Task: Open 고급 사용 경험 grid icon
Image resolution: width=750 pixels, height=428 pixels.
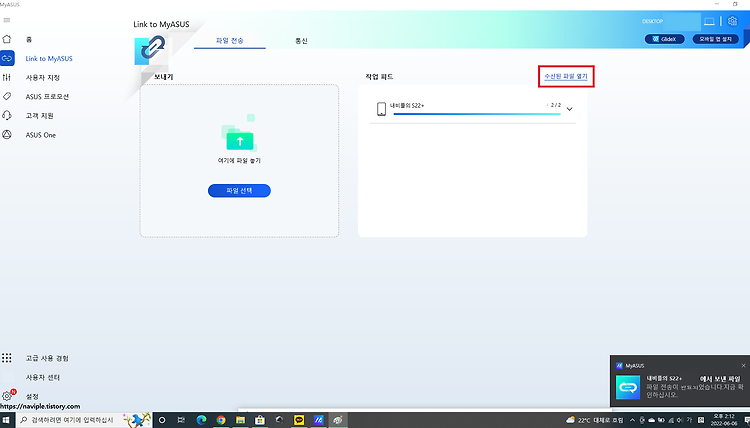Action: click(7, 358)
